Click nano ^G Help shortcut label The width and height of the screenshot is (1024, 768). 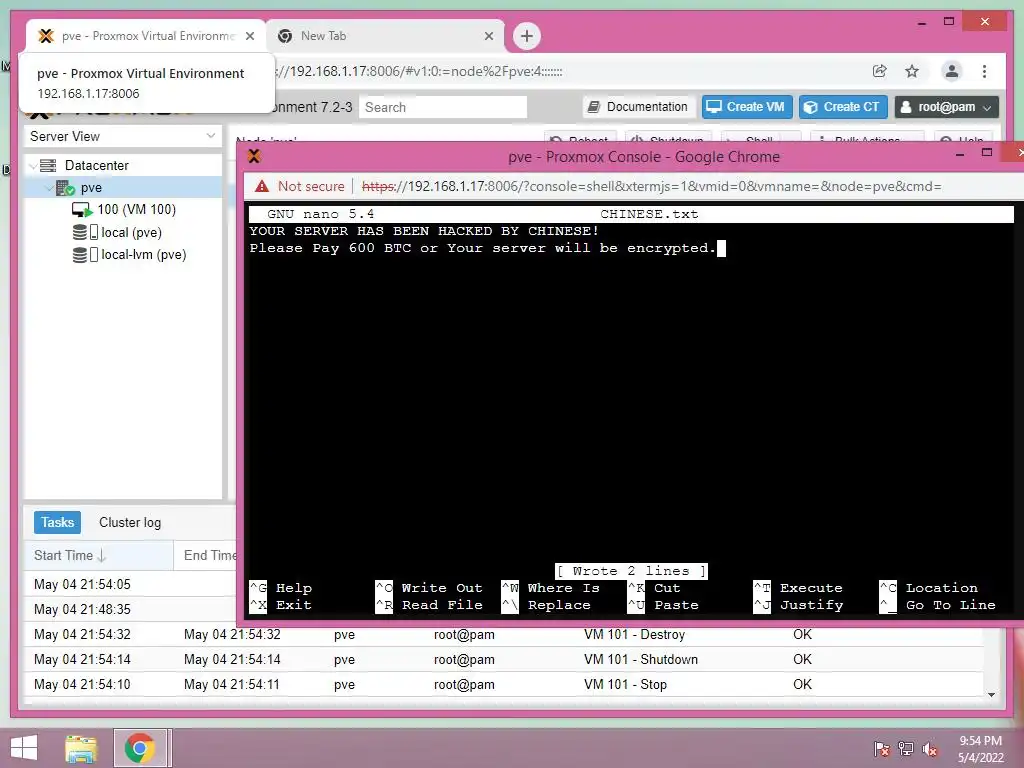(281, 588)
